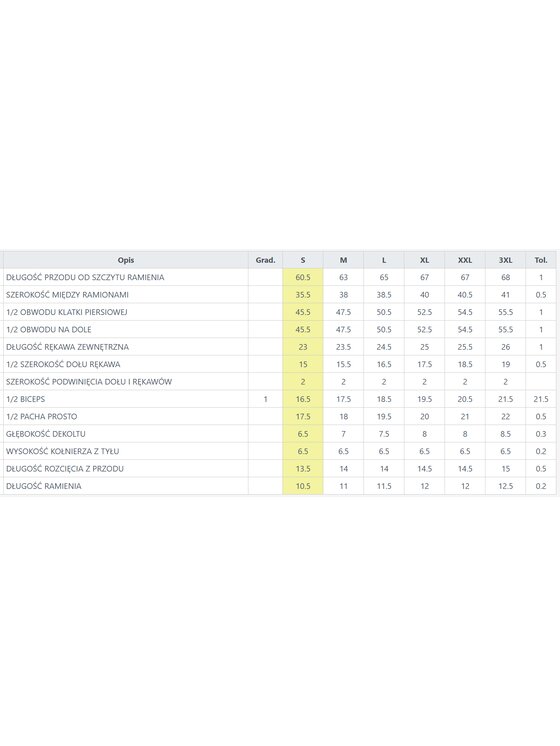Select the highlighted 10.5 cell in column S

303,486
